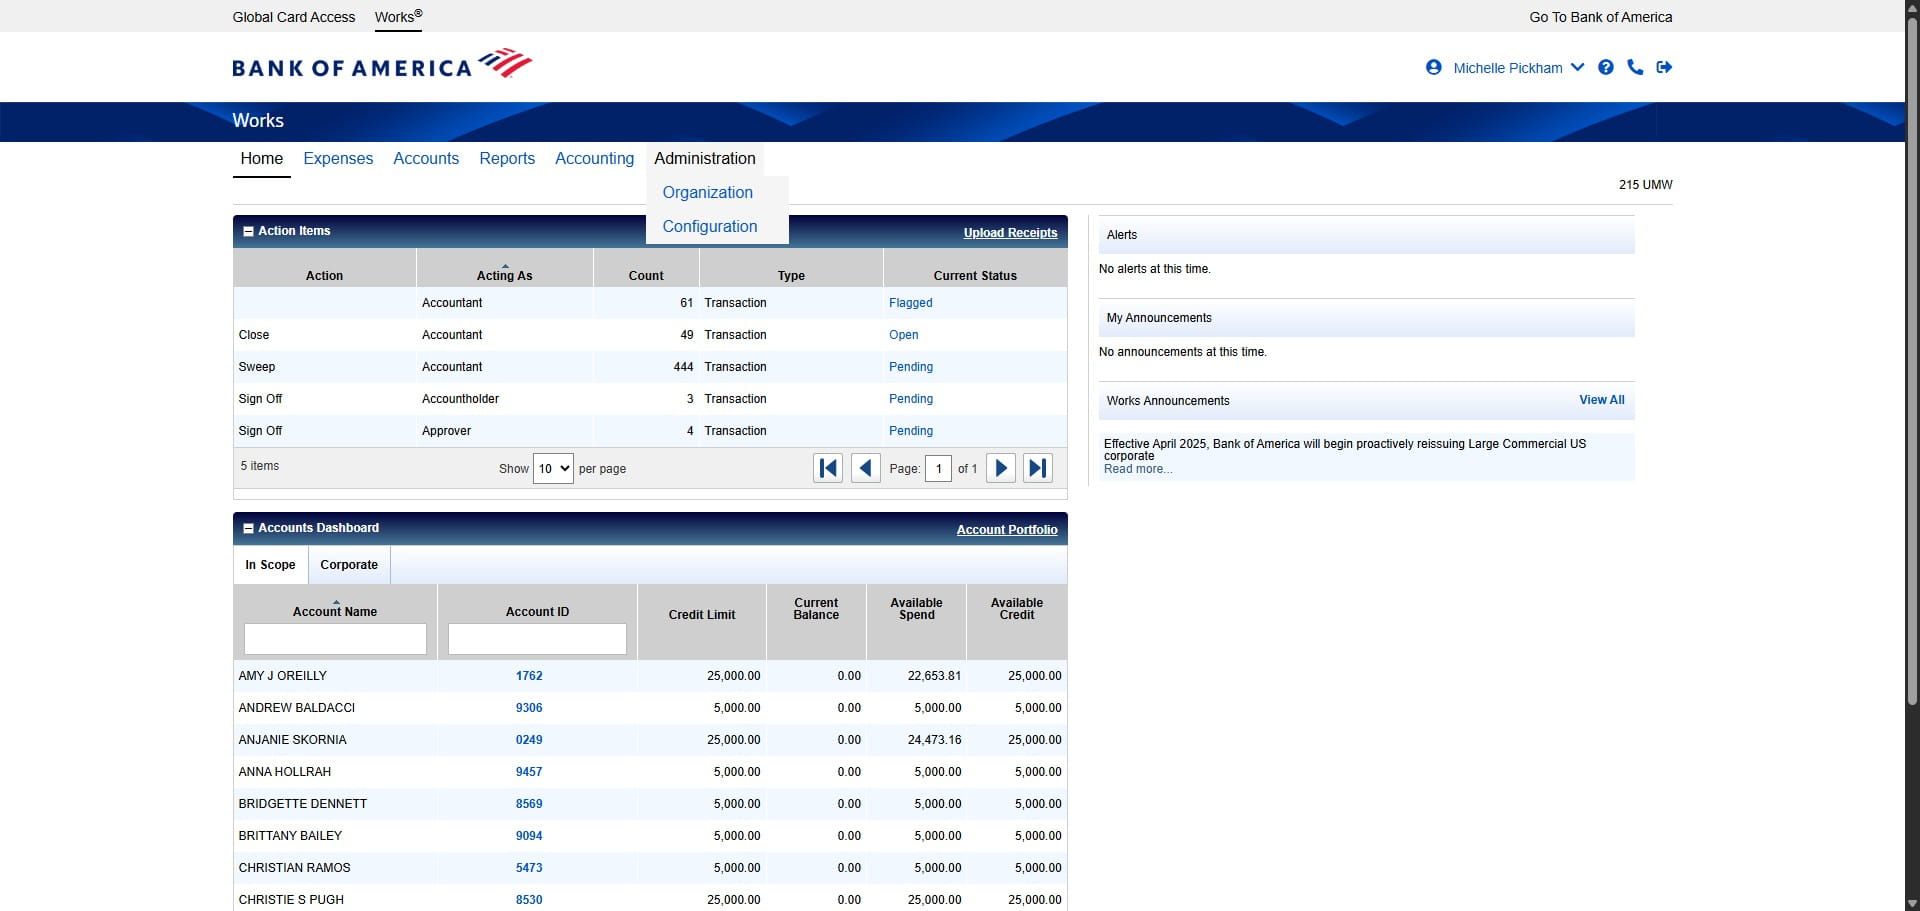Click the phone contact icon

pos(1635,68)
